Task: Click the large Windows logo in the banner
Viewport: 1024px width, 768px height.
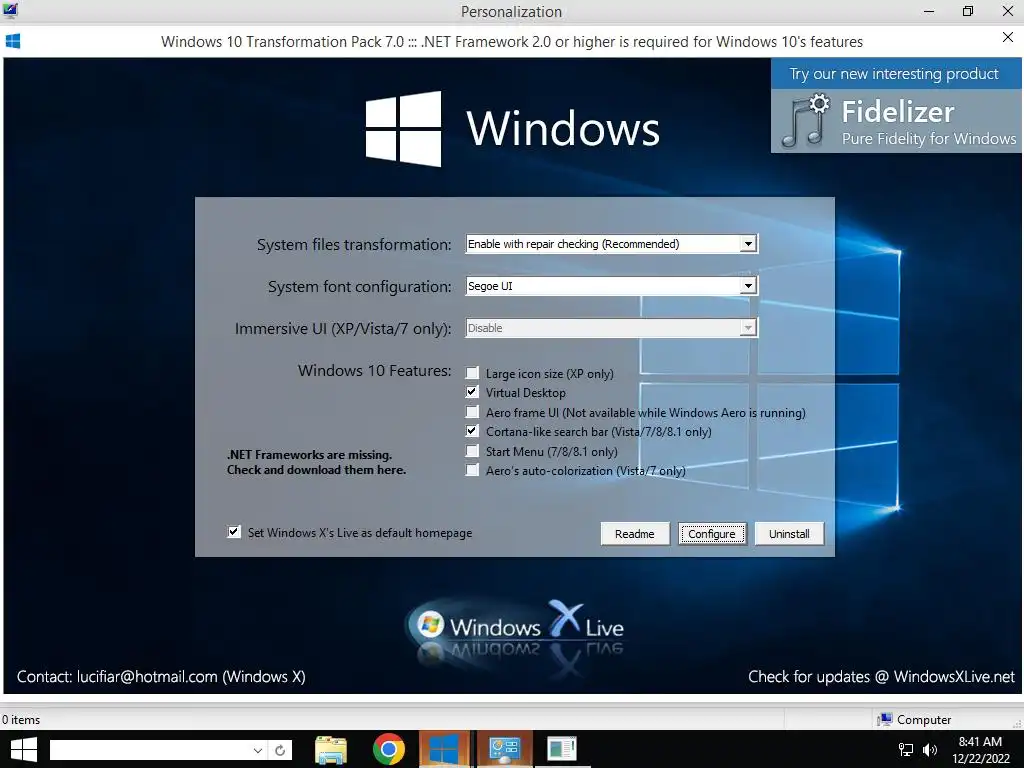Action: [x=403, y=129]
